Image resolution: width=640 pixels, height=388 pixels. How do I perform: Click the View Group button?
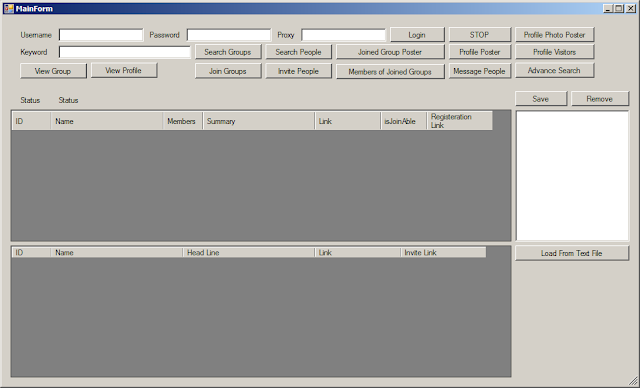53,71
